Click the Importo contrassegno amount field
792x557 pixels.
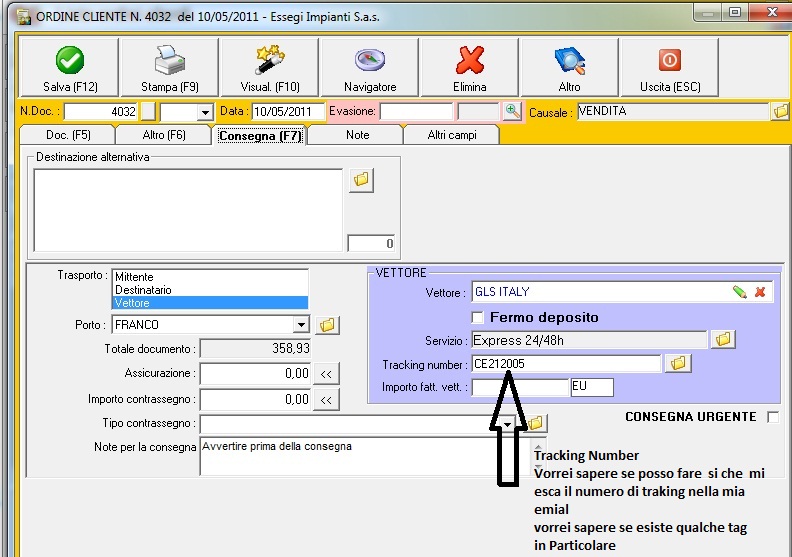point(255,400)
